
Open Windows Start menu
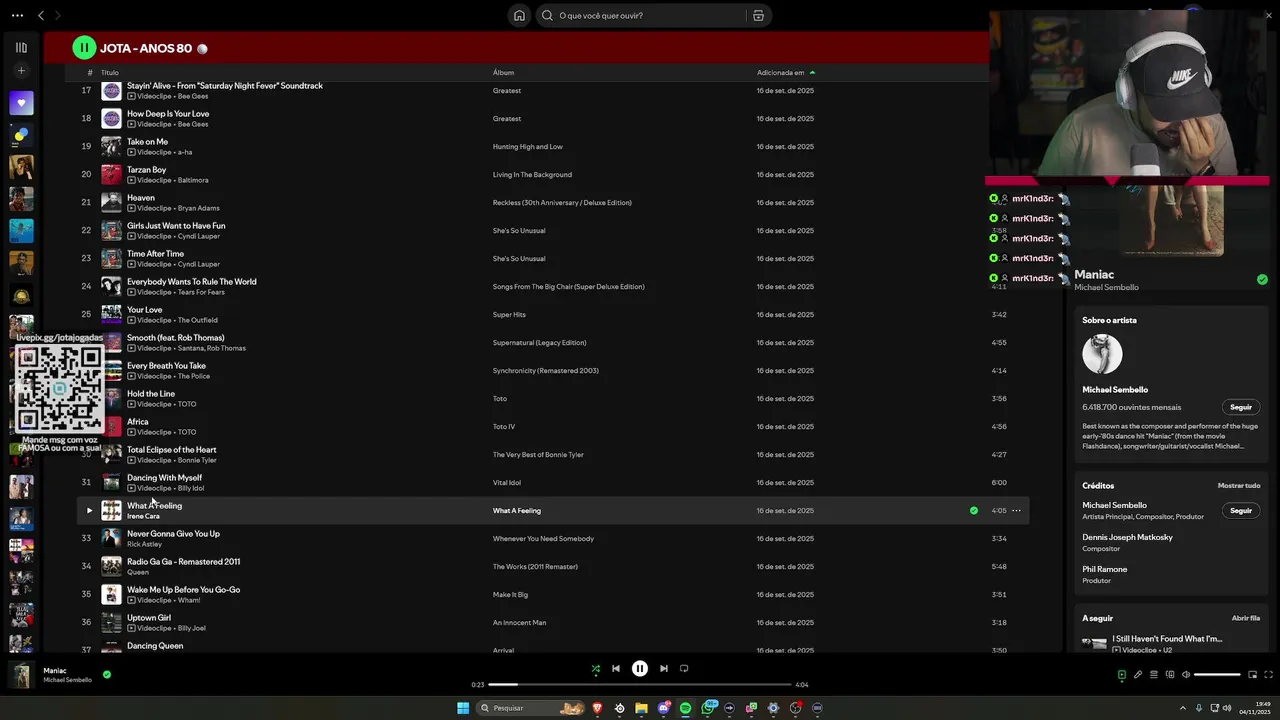[463, 708]
